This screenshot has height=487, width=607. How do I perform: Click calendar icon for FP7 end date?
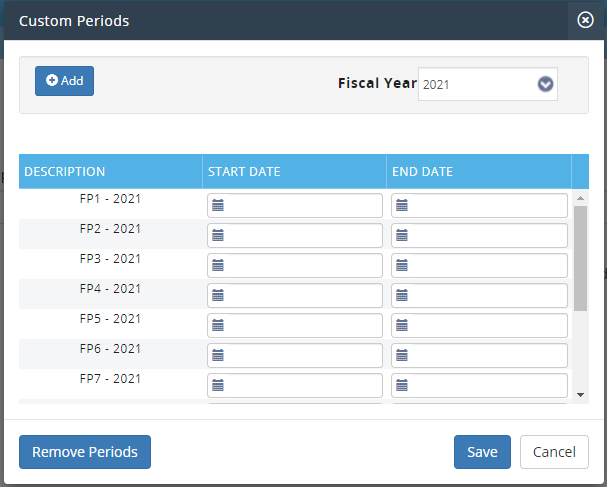tap(402, 385)
